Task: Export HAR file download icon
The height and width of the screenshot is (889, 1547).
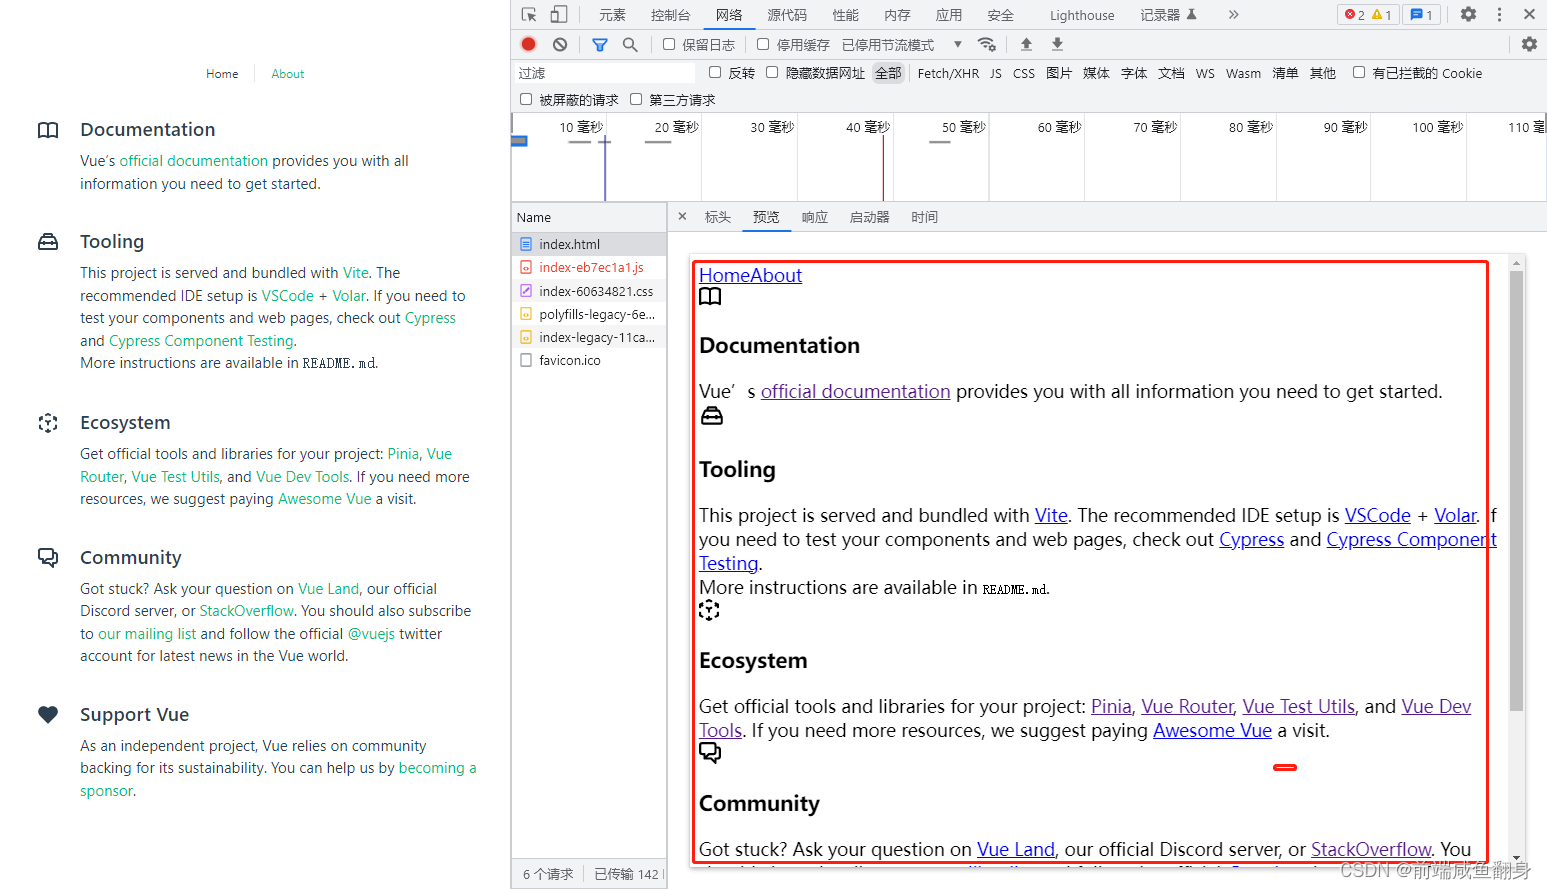Action: pyautogui.click(x=1057, y=44)
